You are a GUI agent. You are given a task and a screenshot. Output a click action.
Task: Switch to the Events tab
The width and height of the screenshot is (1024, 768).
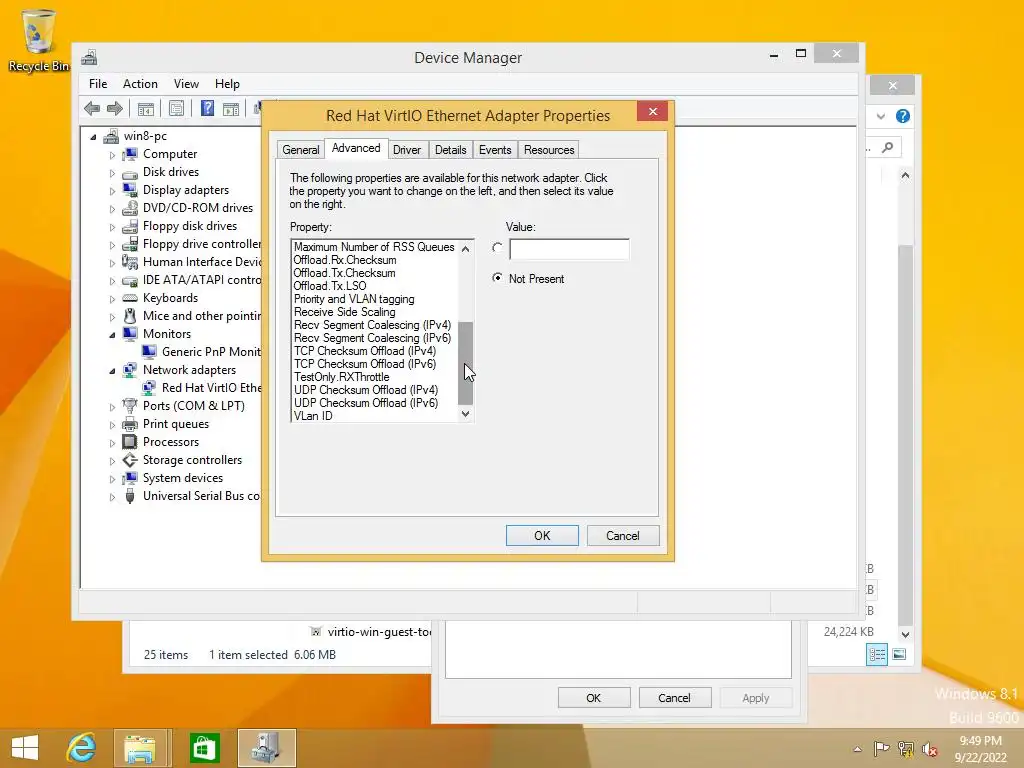tap(495, 150)
